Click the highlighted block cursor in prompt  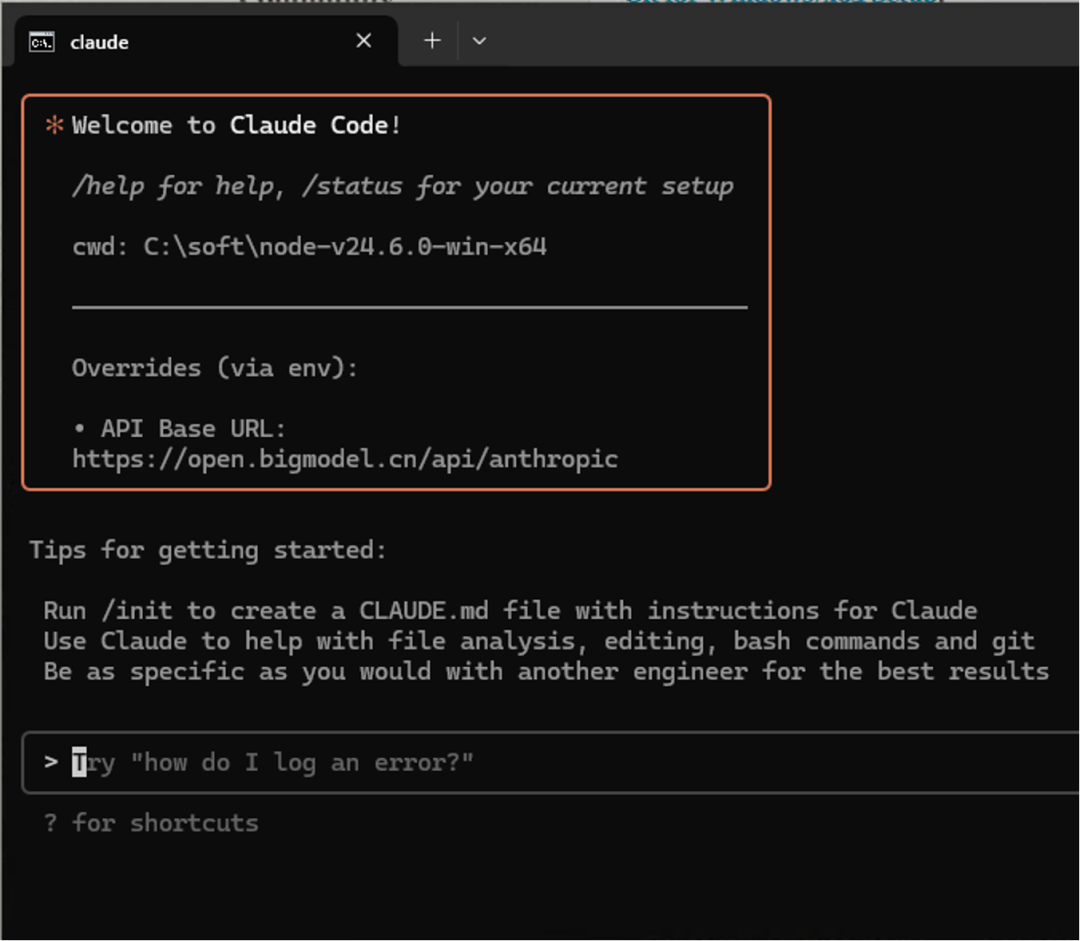point(79,763)
